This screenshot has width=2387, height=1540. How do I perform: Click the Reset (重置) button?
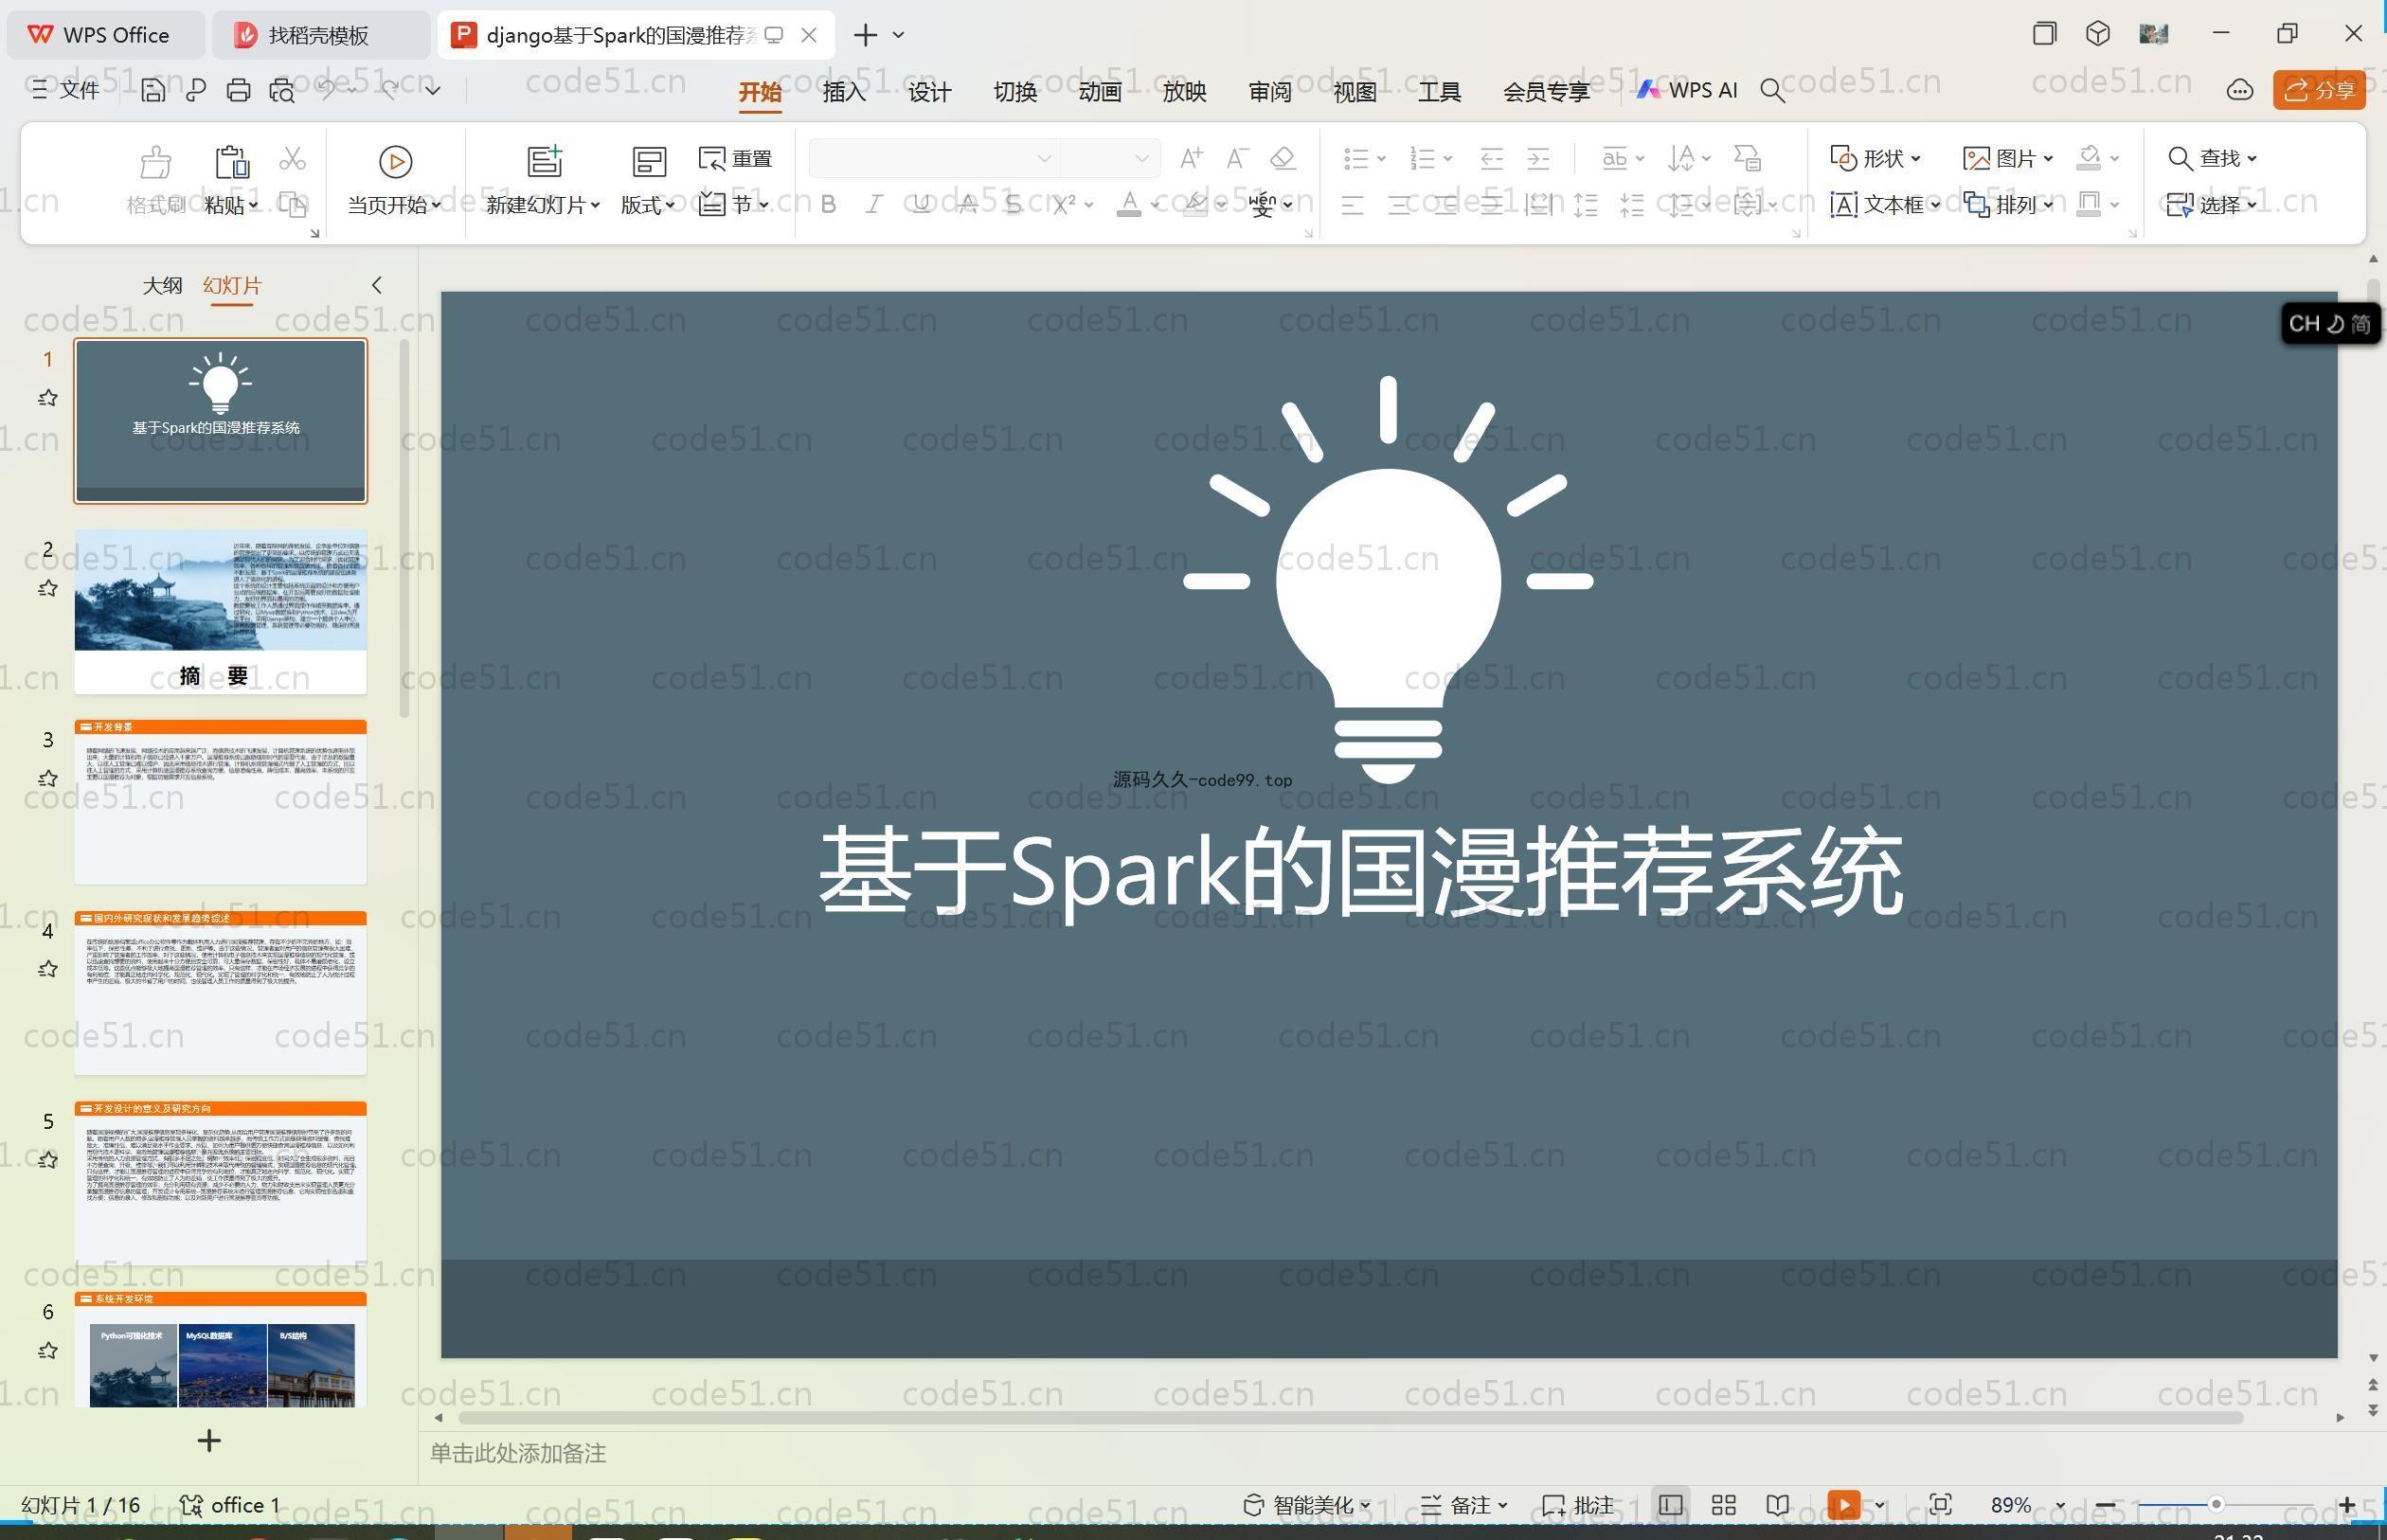[736, 158]
